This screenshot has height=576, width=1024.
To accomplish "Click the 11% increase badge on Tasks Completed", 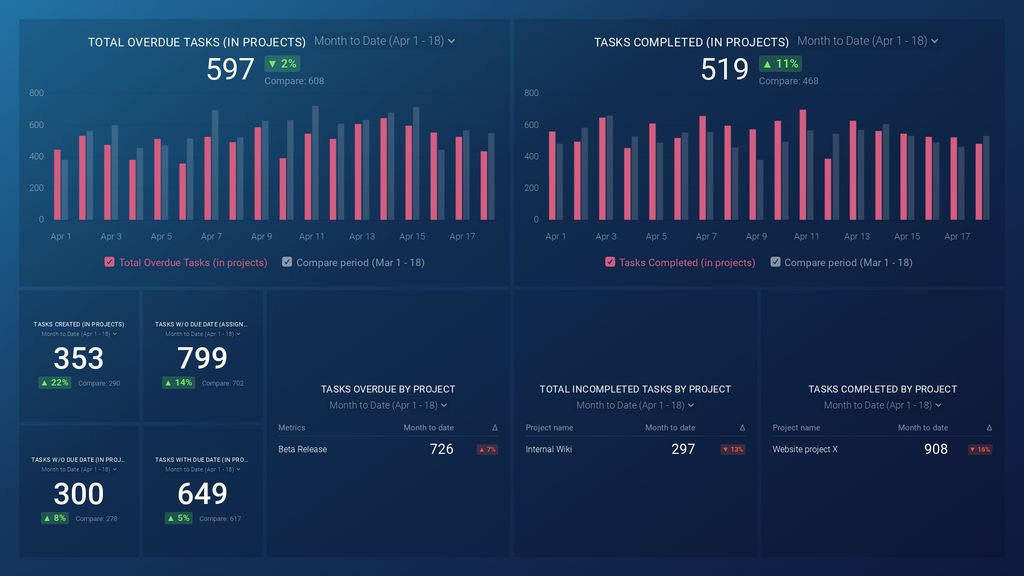I will coord(780,64).
